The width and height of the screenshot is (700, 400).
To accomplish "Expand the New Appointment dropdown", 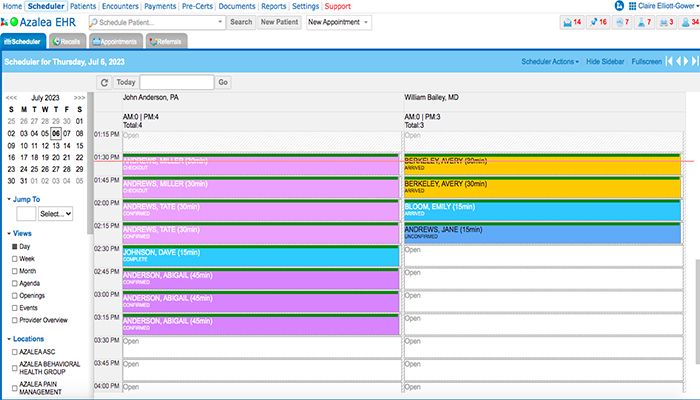I will tap(338, 22).
